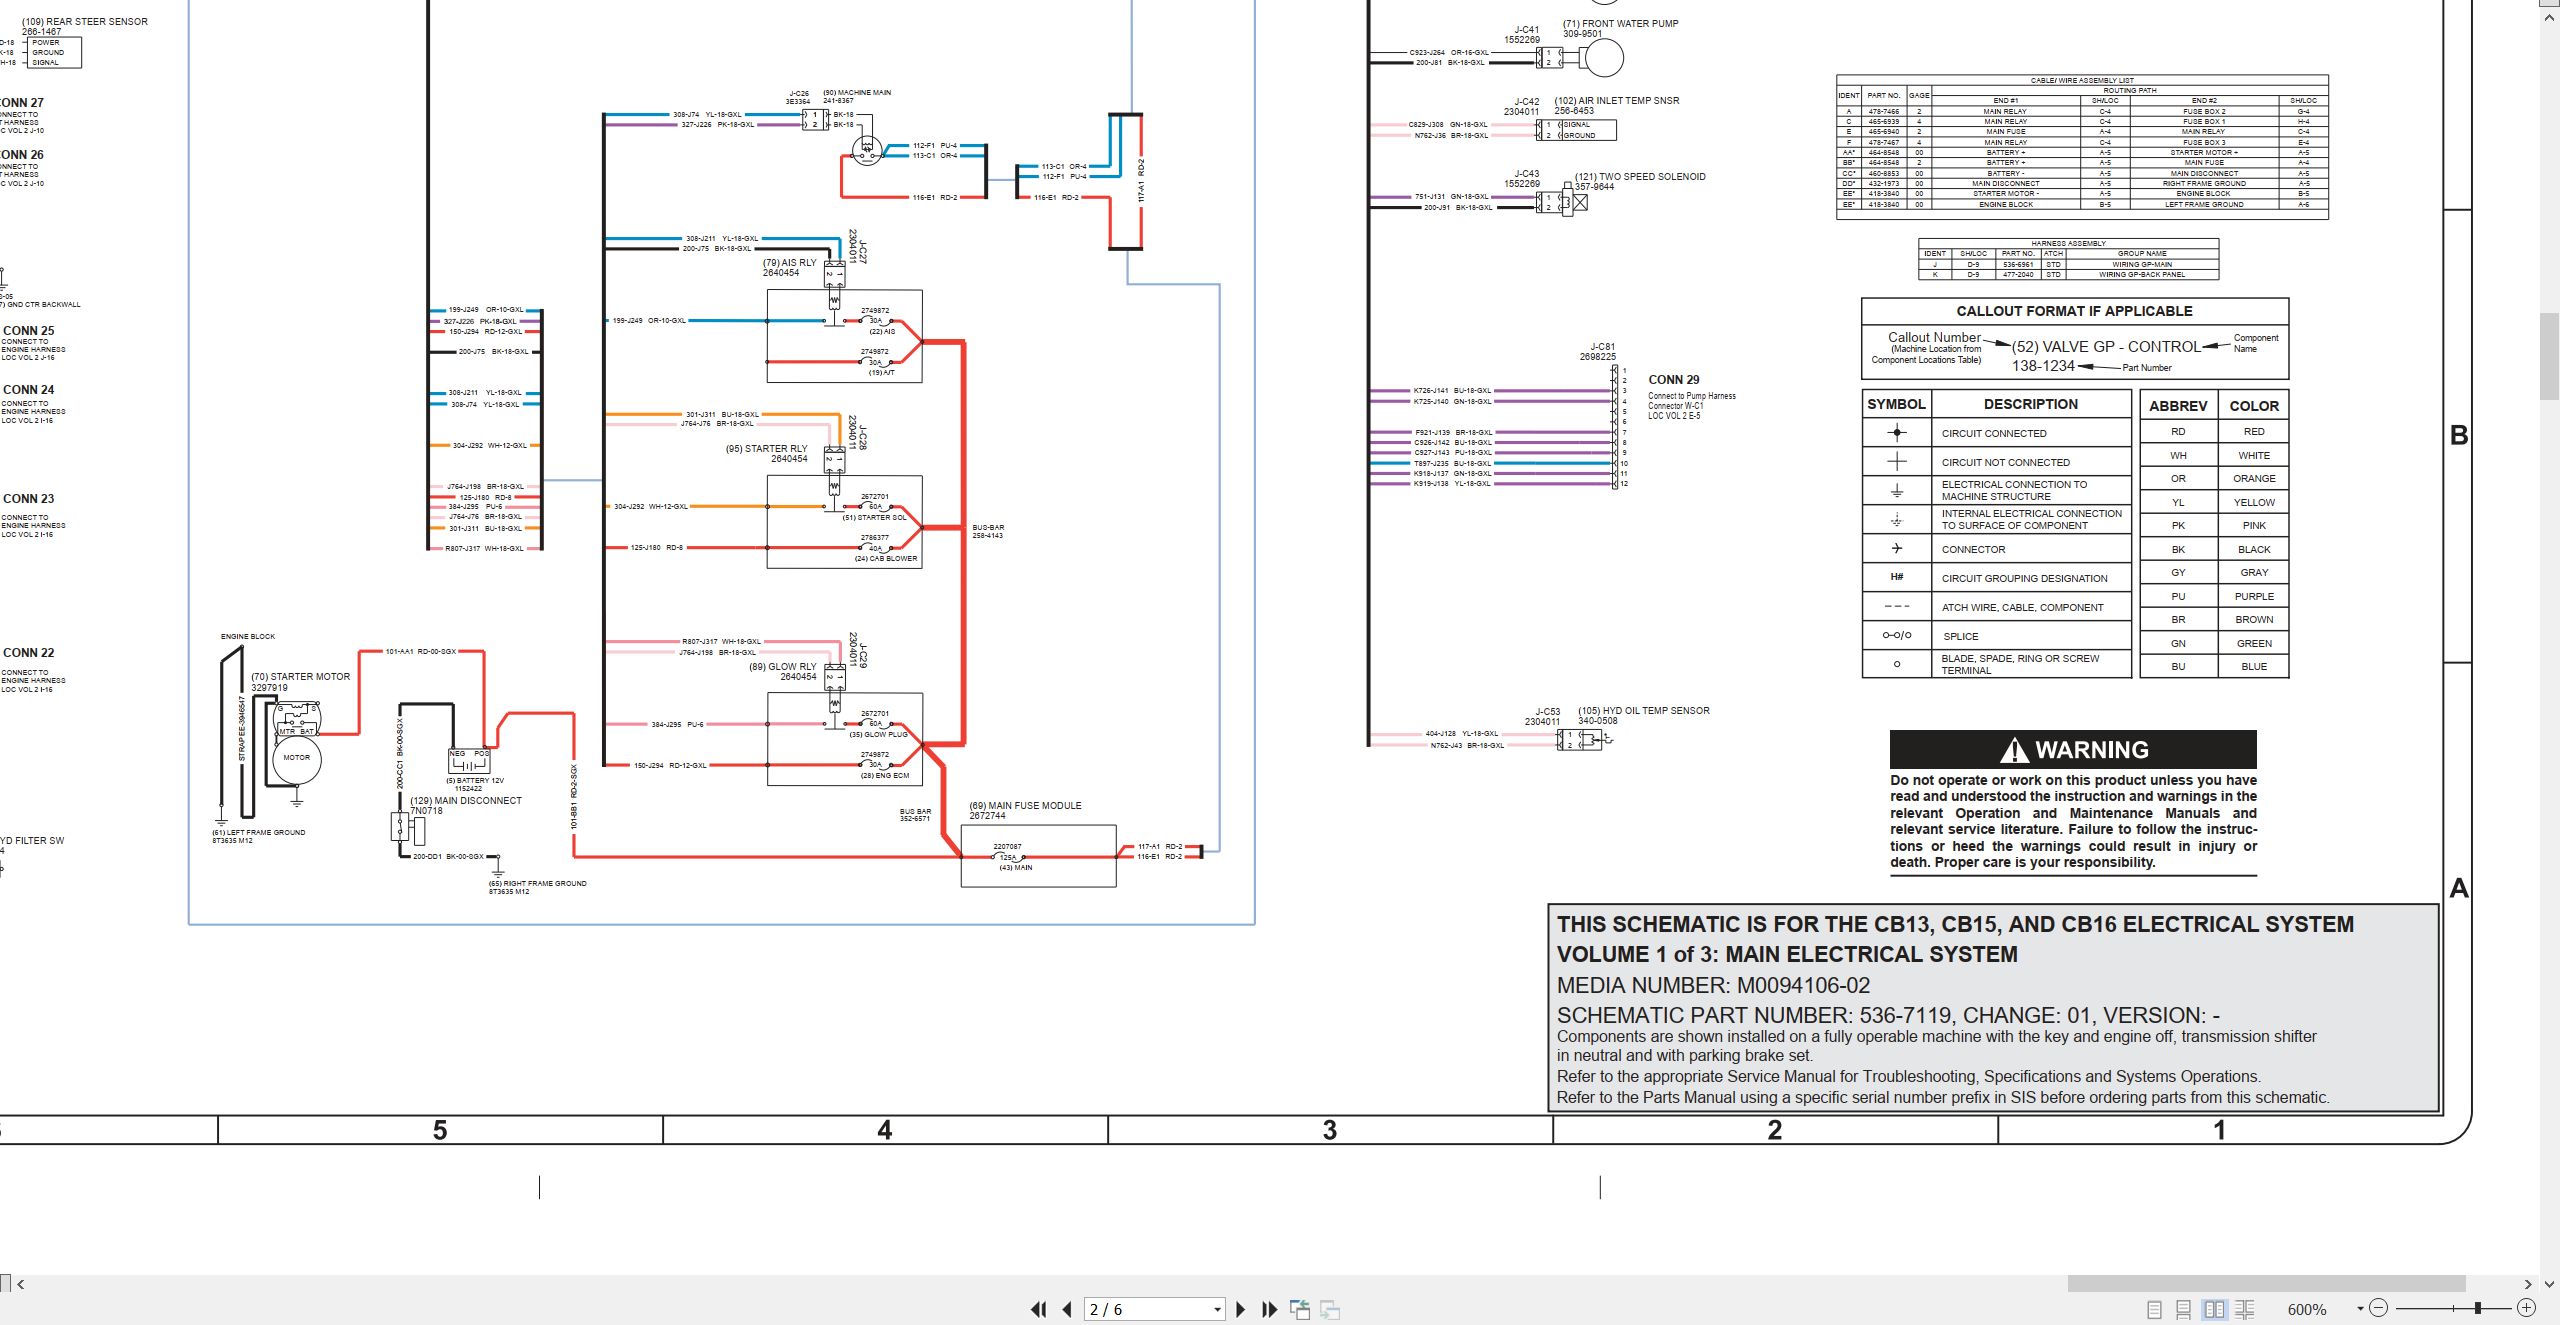Click the PURPLE color legend entry
The width and height of the screenshot is (2560, 1325).
[2254, 597]
